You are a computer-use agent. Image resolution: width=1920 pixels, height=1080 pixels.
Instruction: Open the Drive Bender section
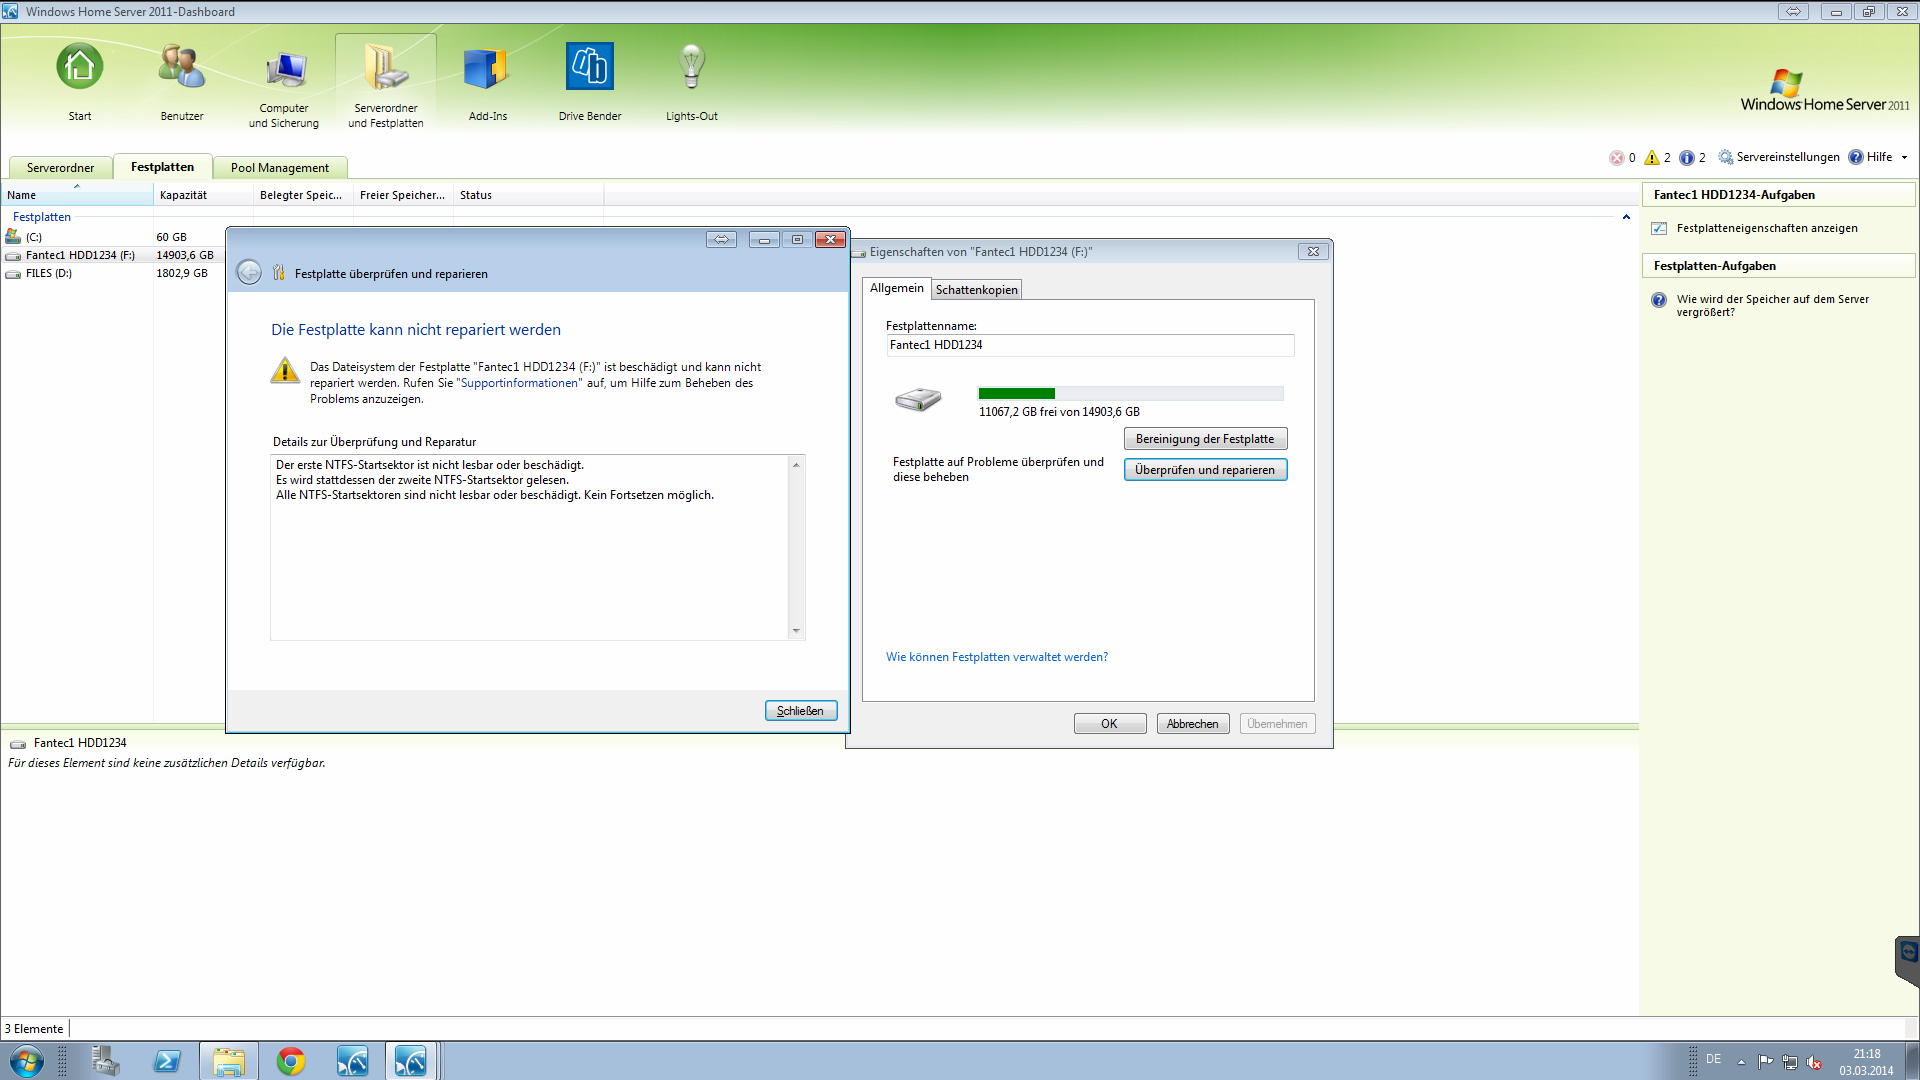coord(590,82)
